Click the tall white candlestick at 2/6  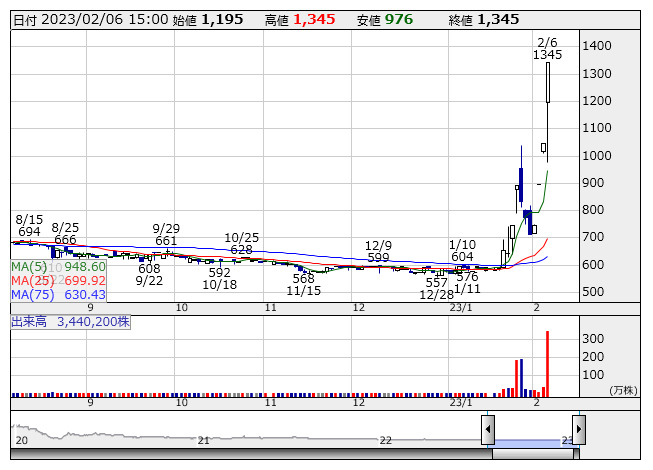[x=548, y=82]
